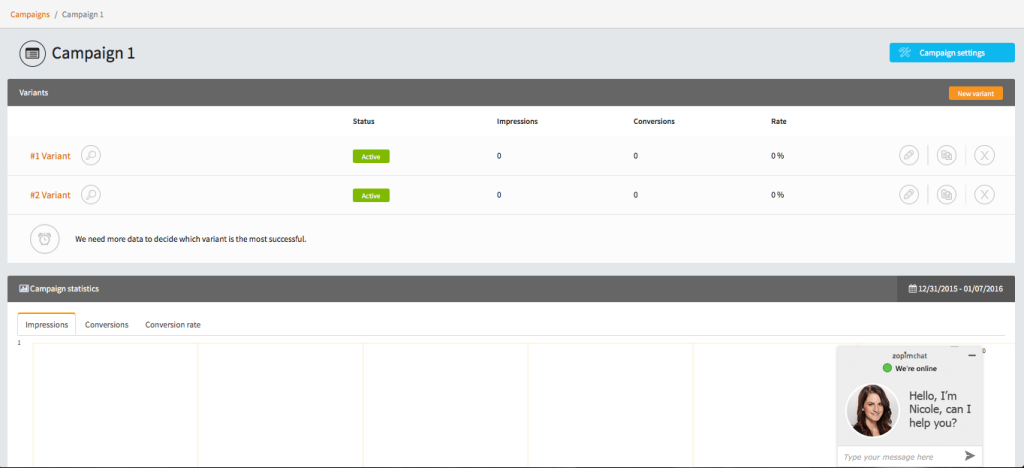Click the 0 % rate of #2 Variant

(x=777, y=195)
